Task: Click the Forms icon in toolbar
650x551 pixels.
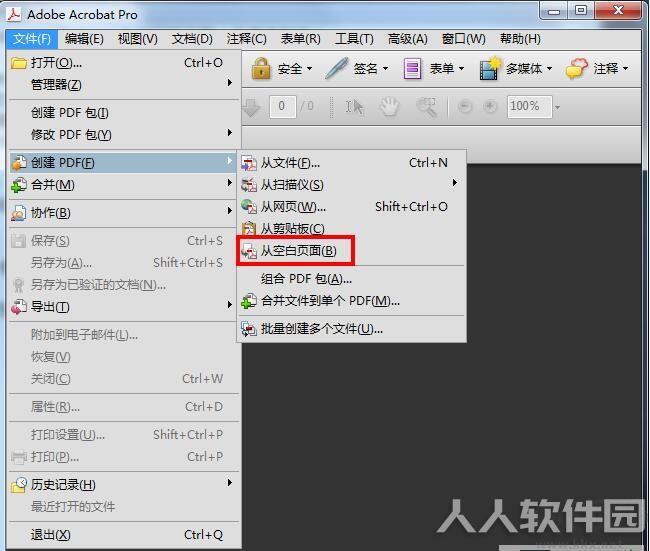Action: pos(412,68)
